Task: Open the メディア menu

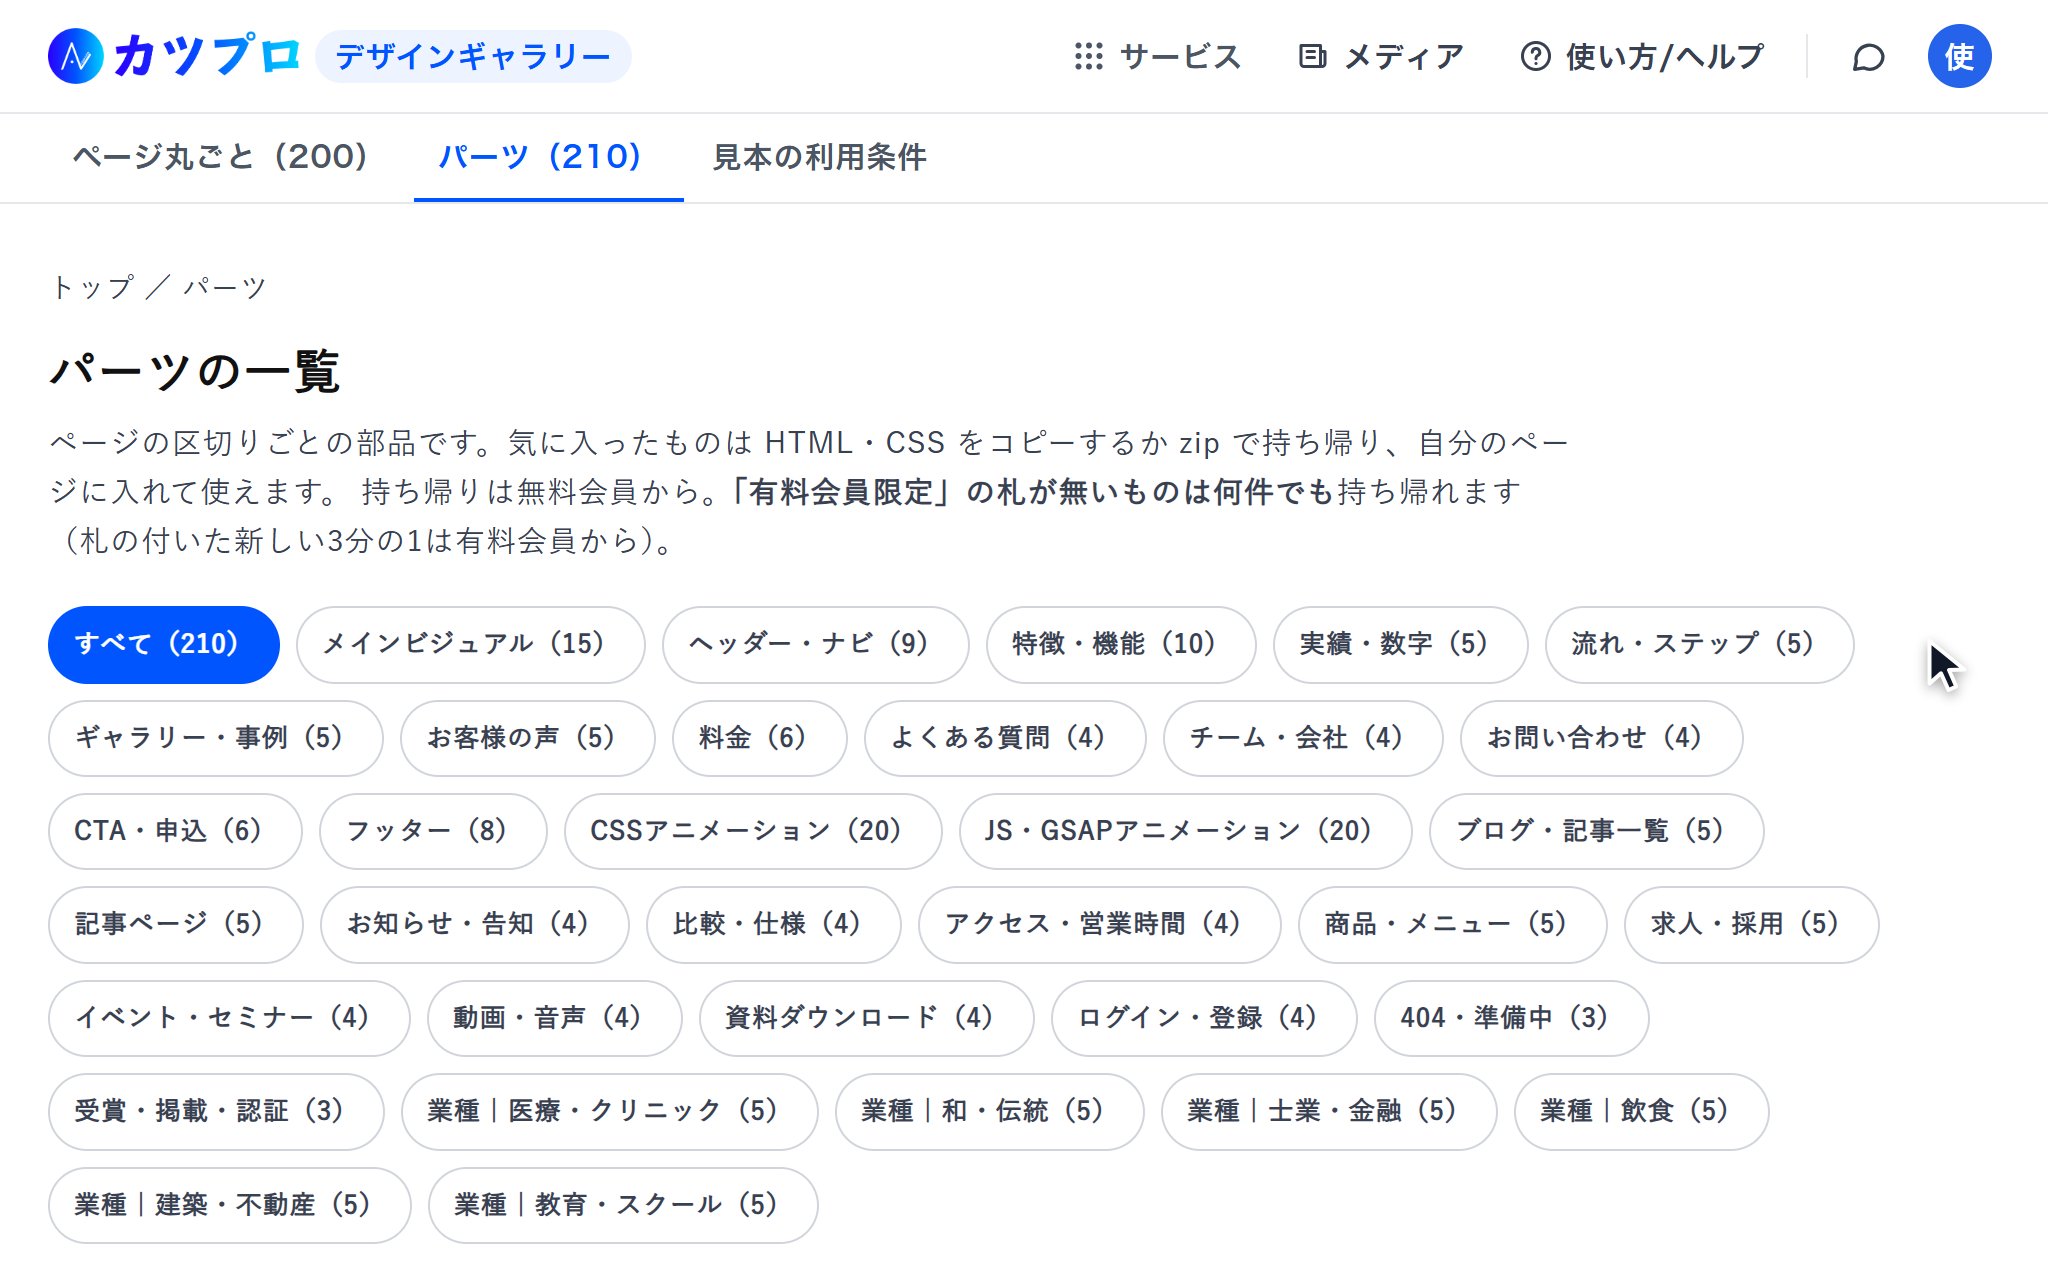Action: pyautogui.click(x=1380, y=57)
